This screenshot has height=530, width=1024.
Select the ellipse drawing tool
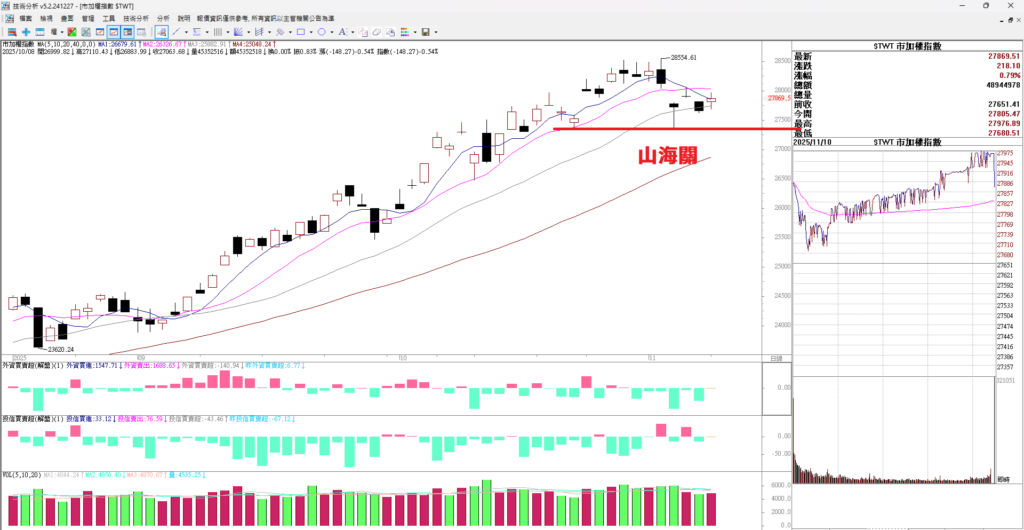coord(322,32)
